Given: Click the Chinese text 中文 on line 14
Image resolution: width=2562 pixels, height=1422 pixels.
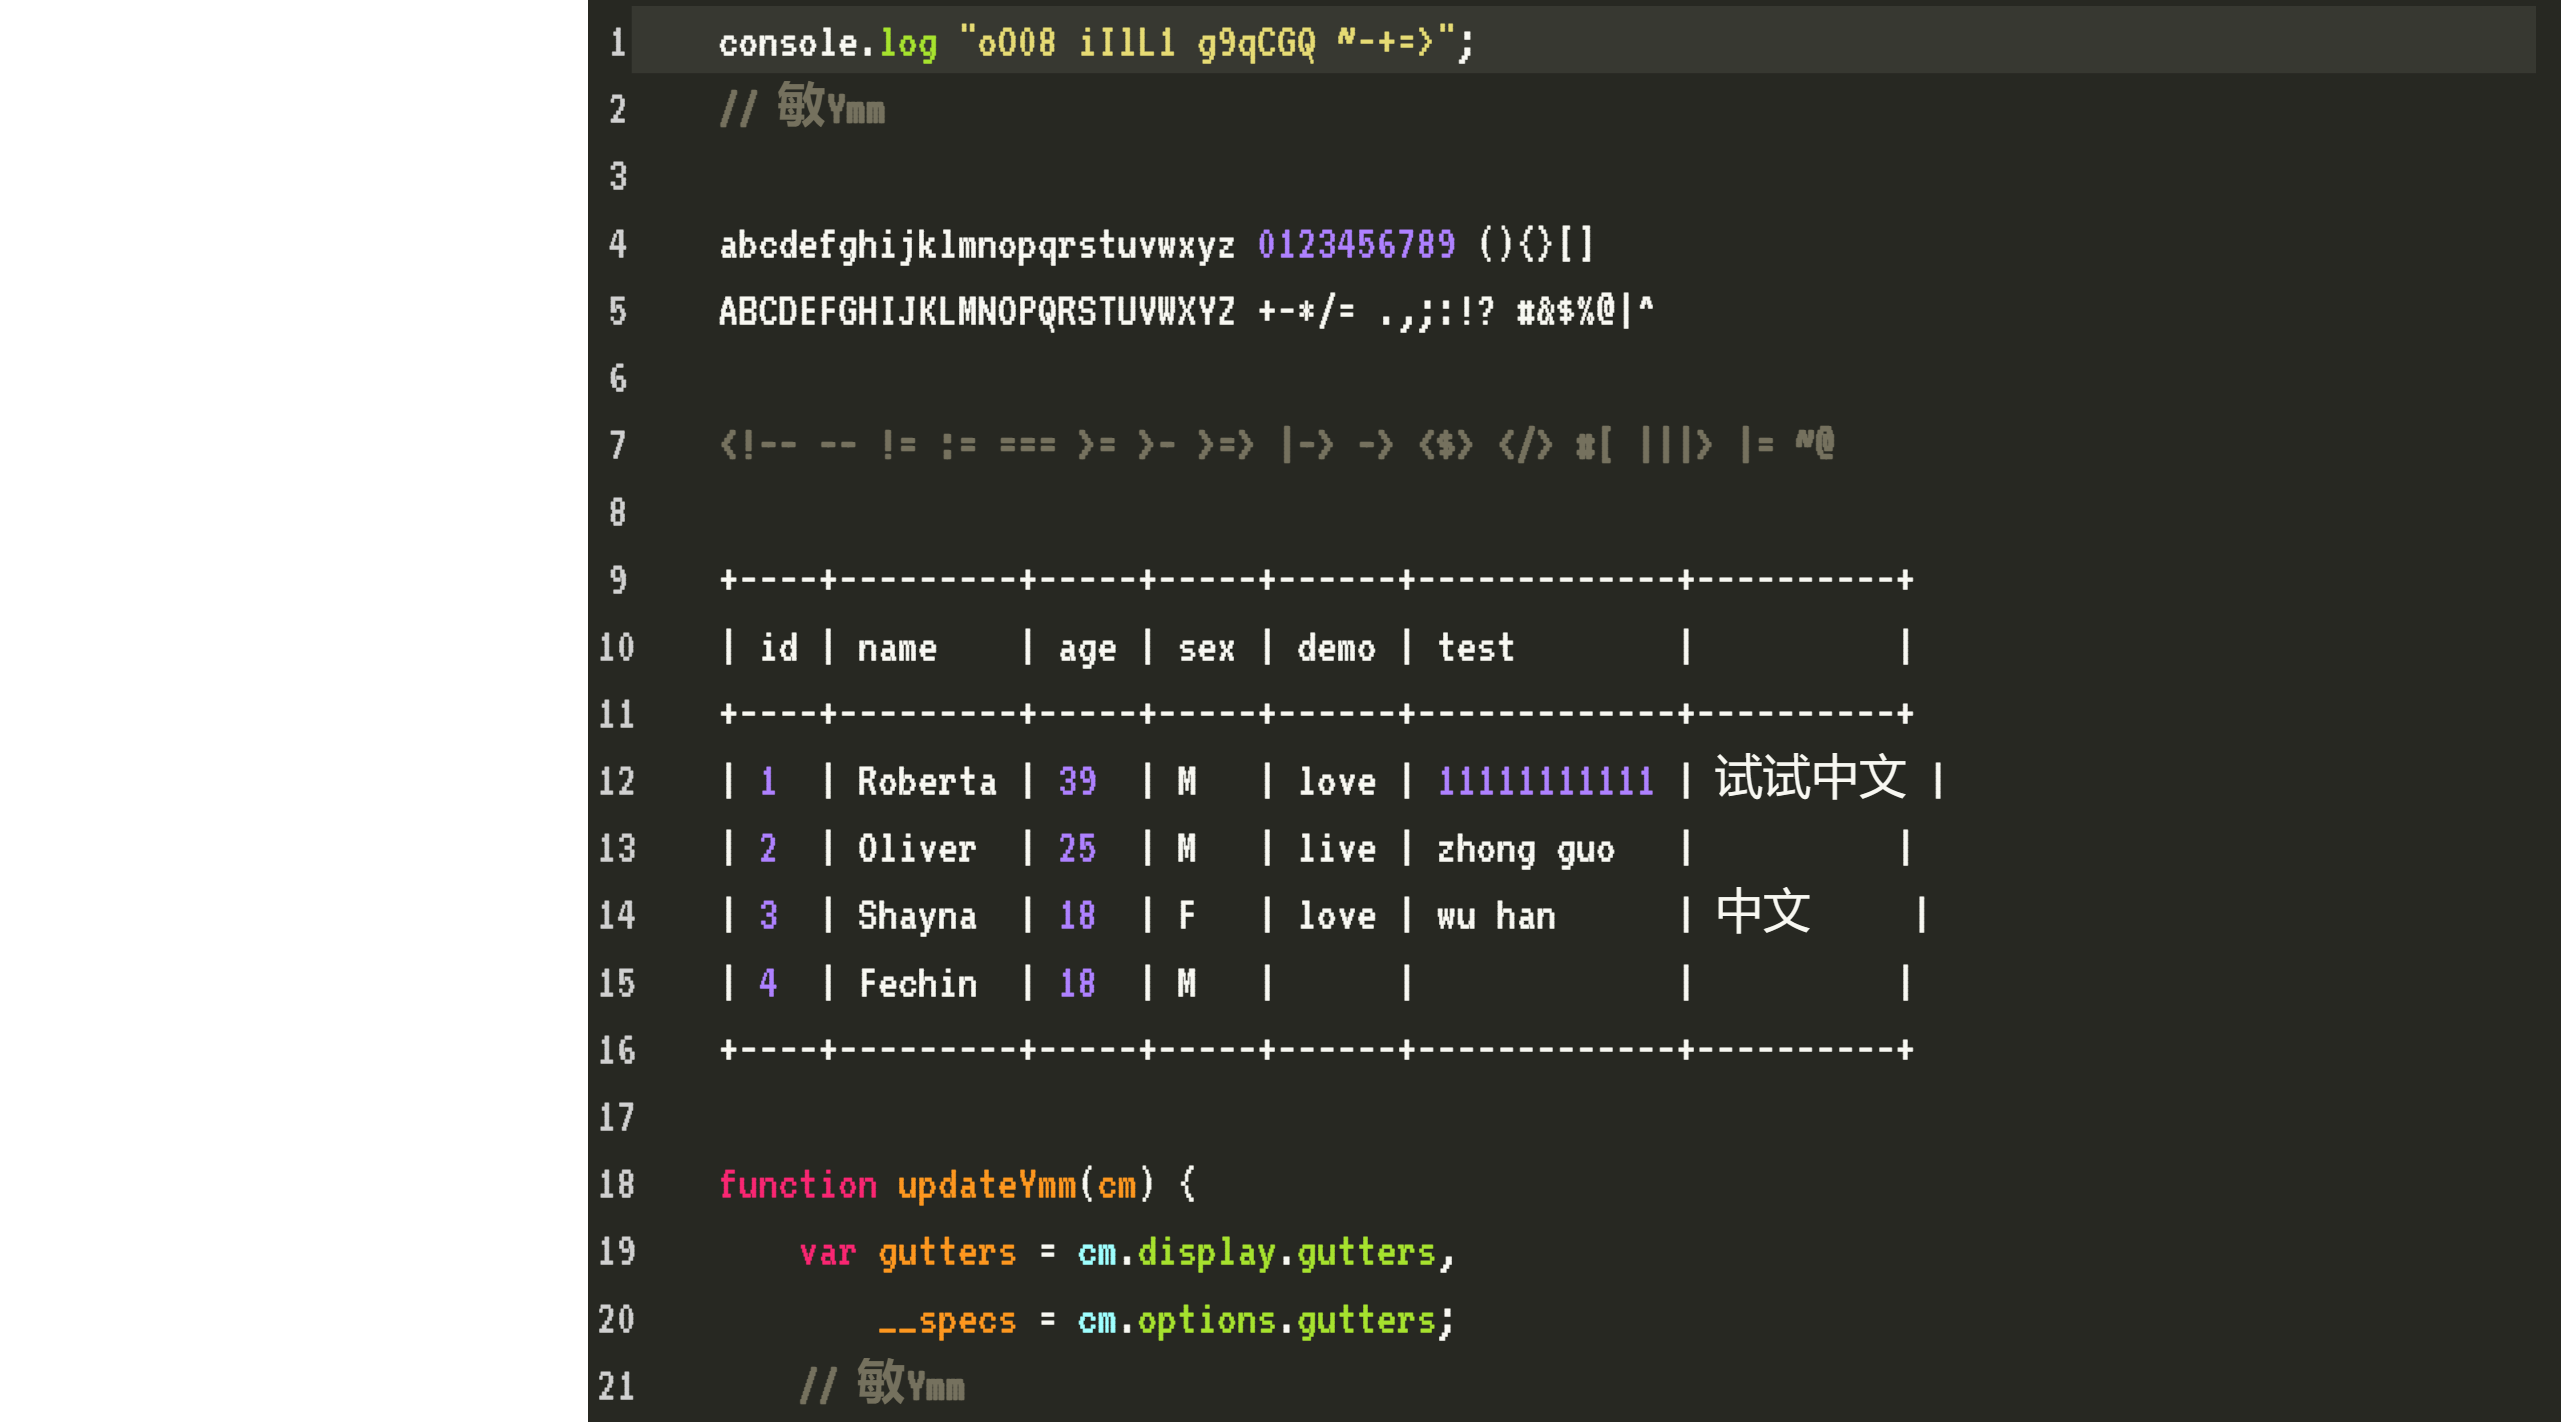Looking at the screenshot, I should pos(1763,911).
